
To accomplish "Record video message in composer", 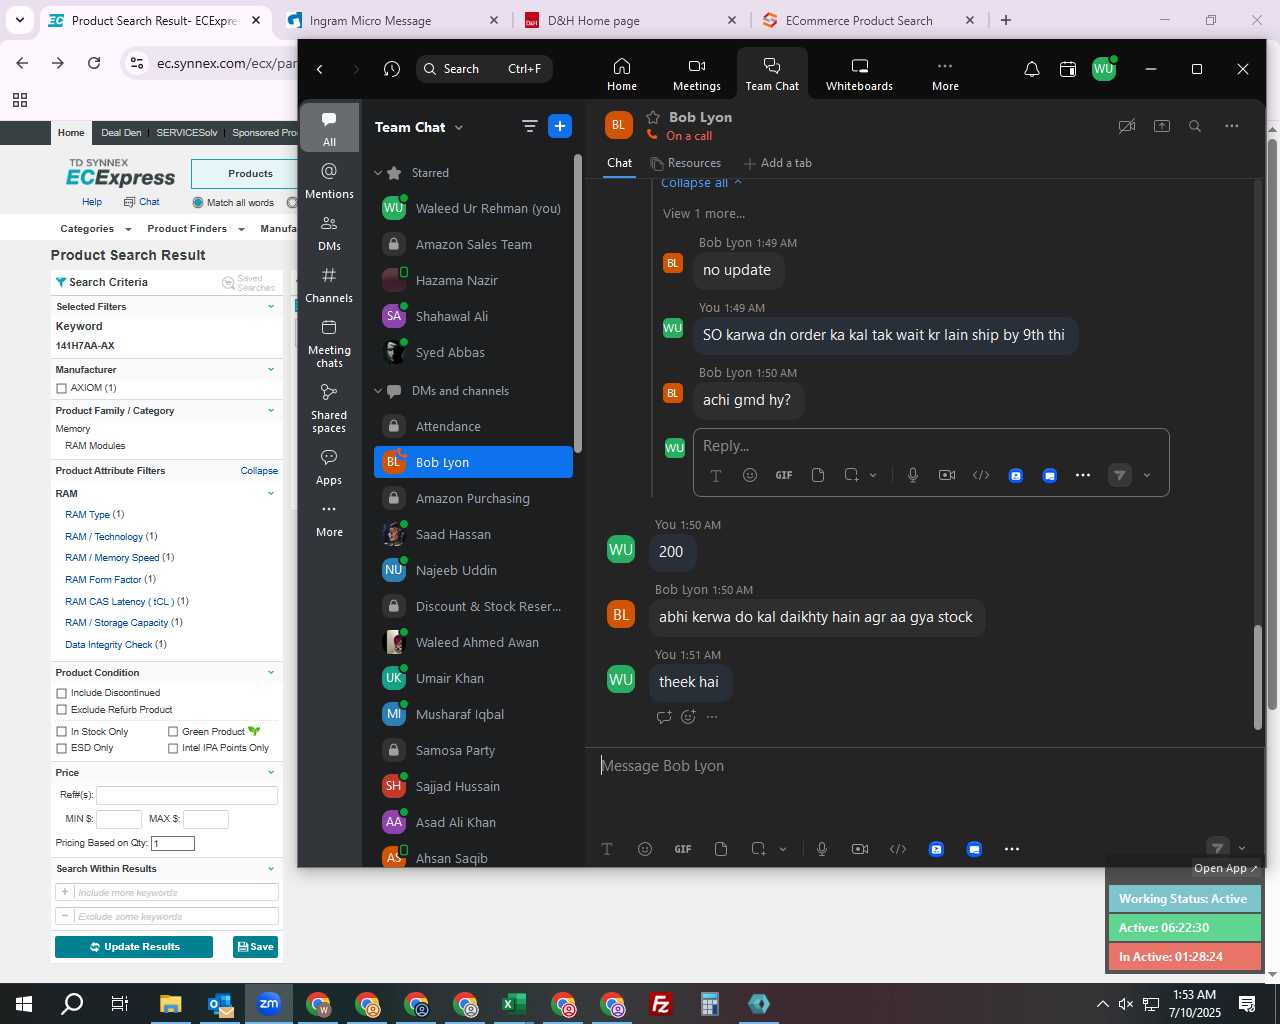I will (860, 849).
